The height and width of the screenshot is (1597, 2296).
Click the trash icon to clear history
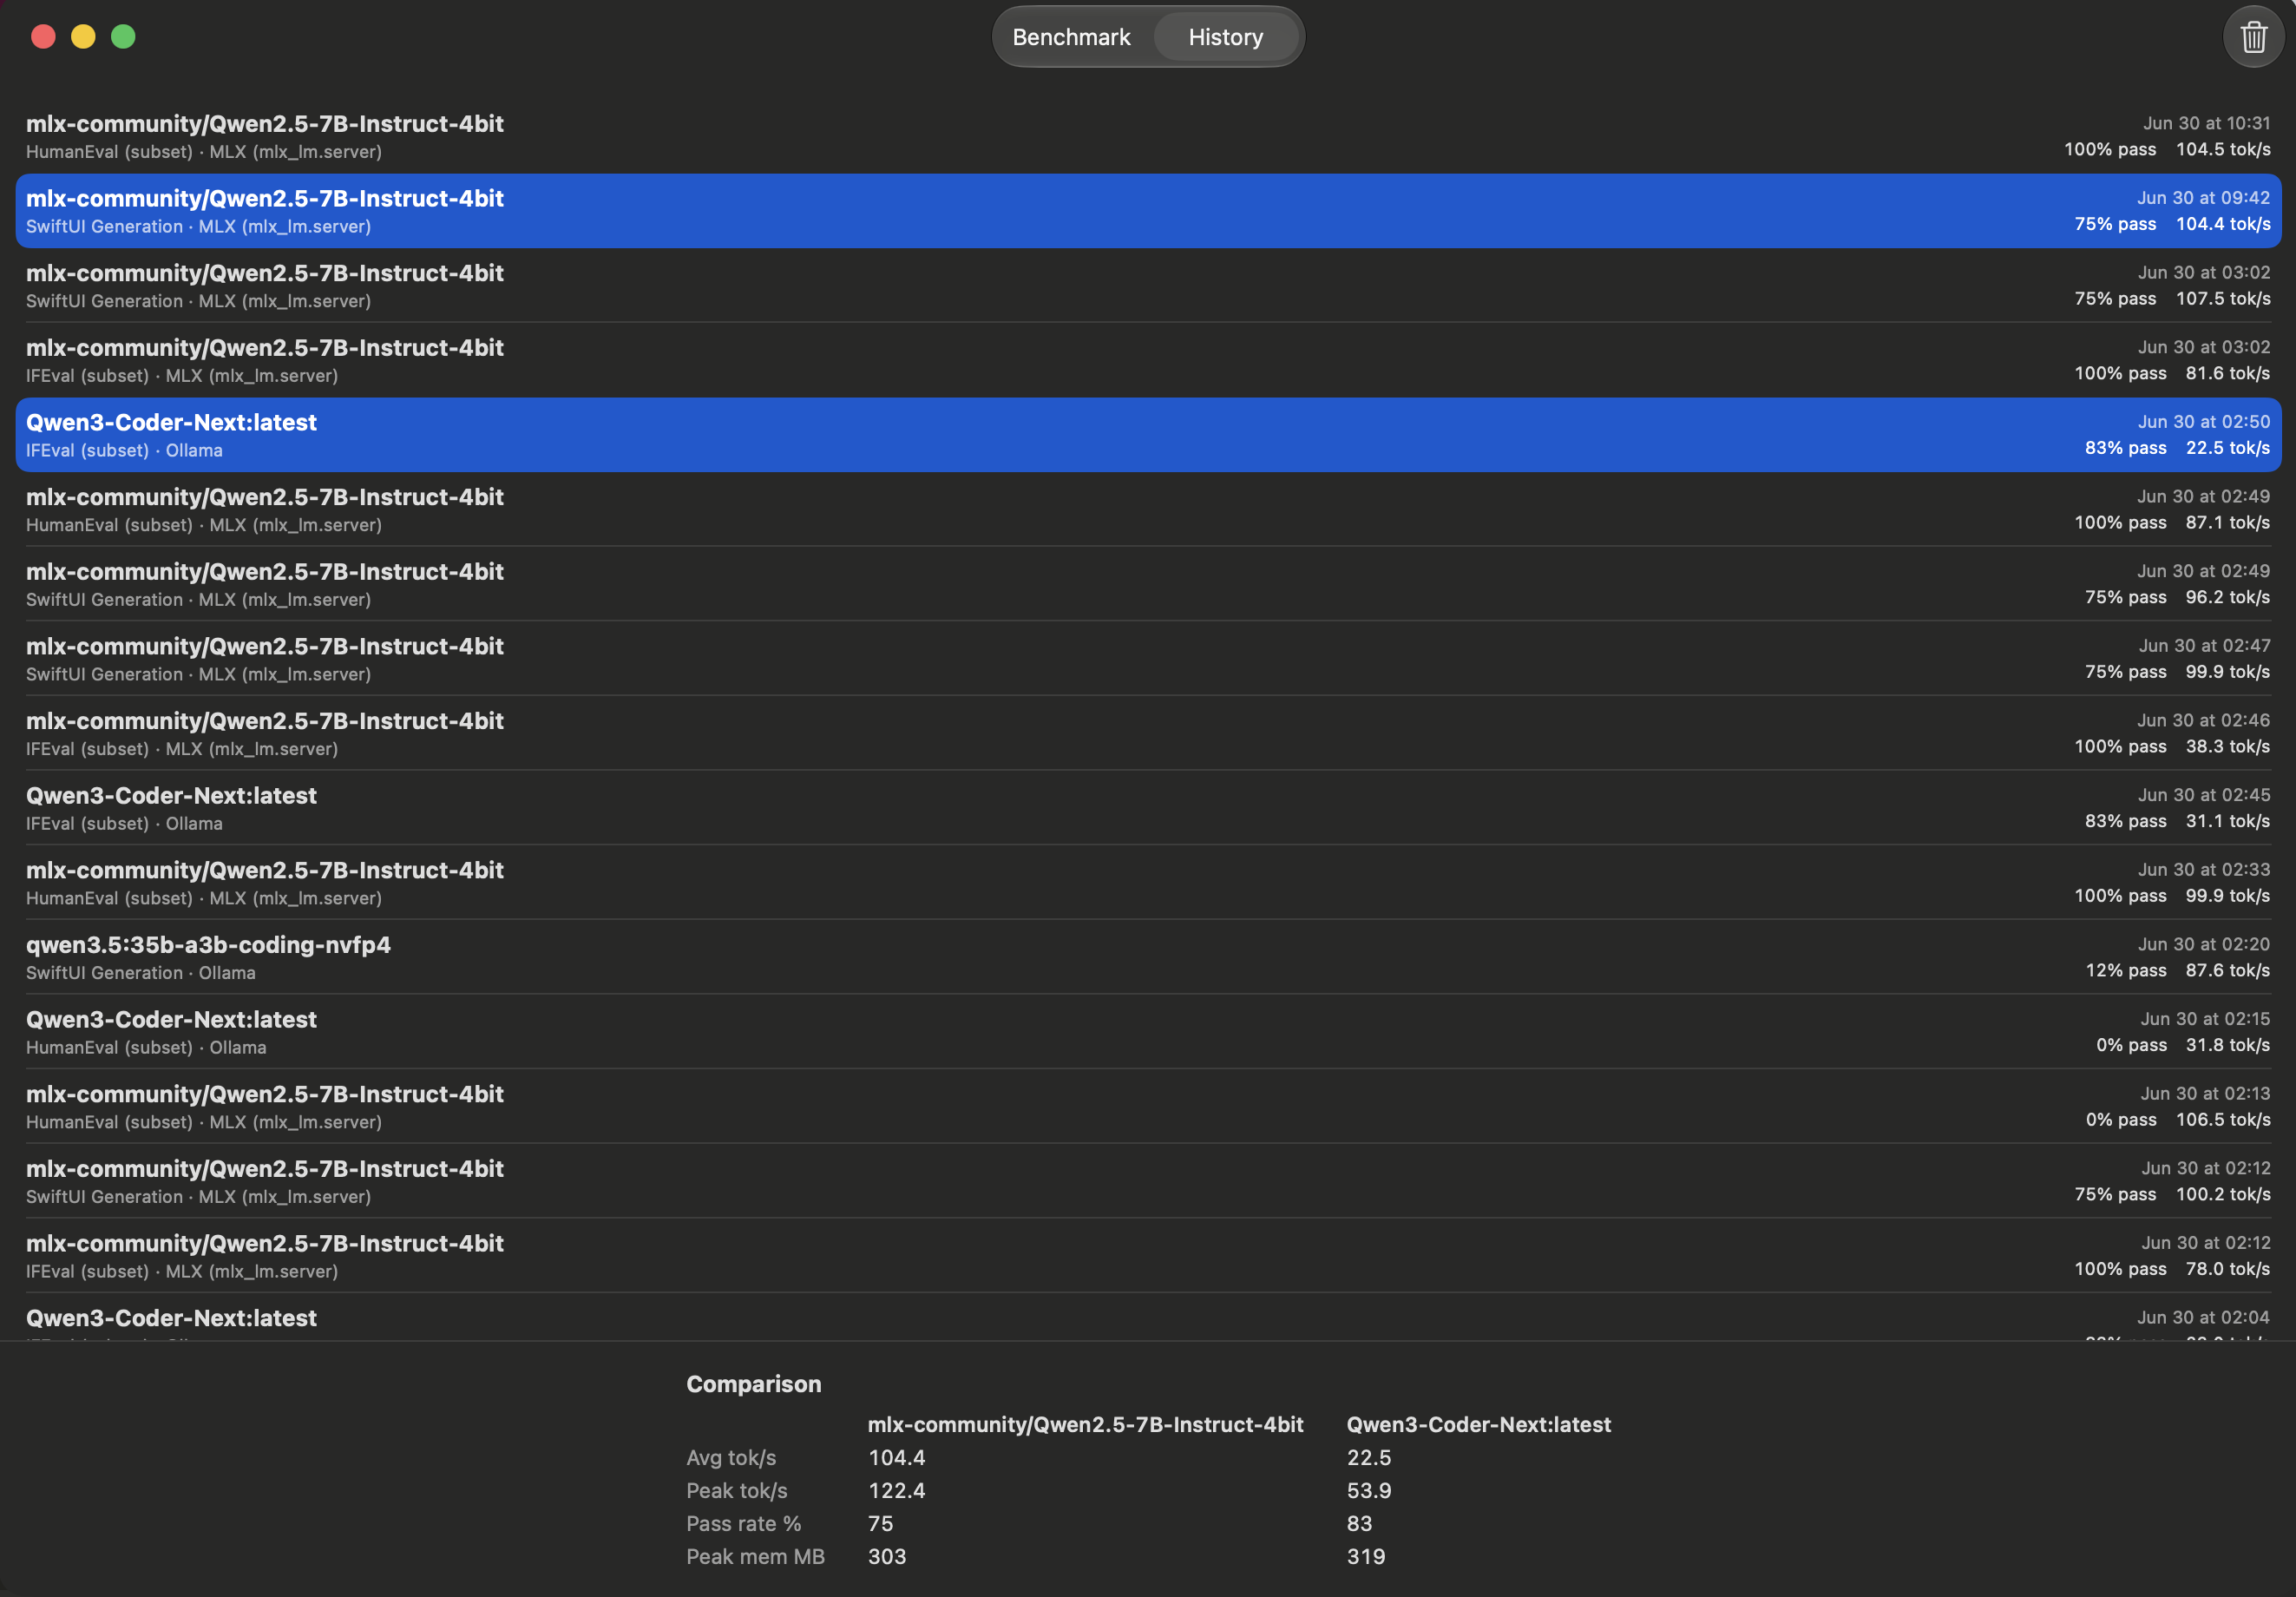click(2253, 37)
